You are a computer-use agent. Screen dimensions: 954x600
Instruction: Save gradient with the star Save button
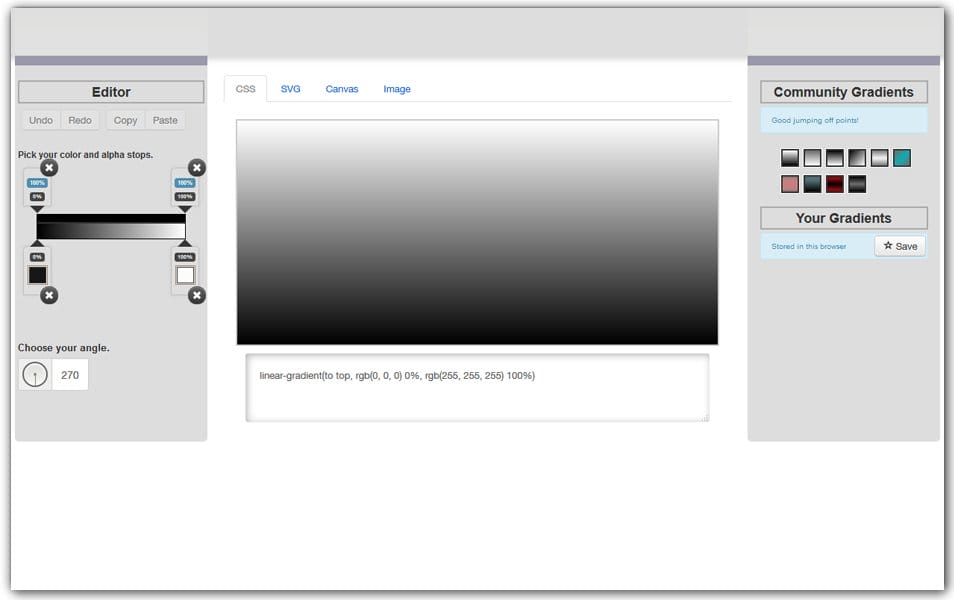900,246
